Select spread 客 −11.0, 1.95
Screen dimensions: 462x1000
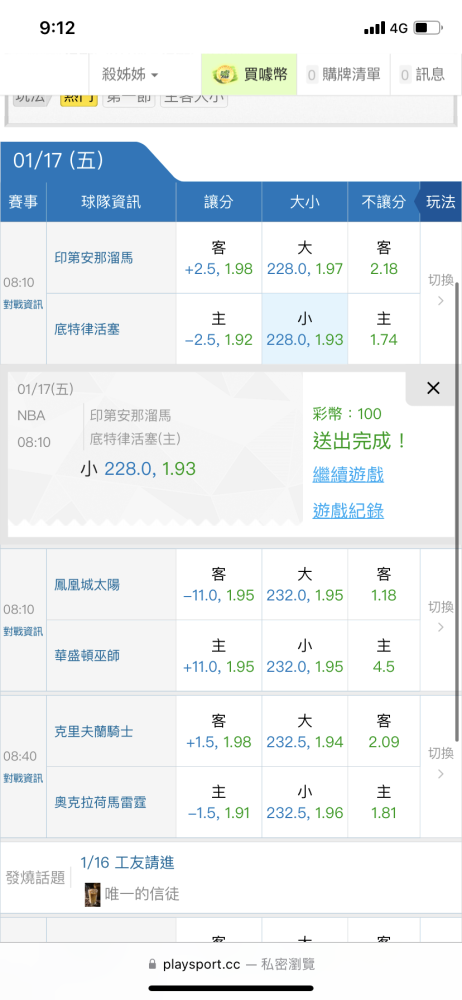pyautogui.click(x=219, y=584)
